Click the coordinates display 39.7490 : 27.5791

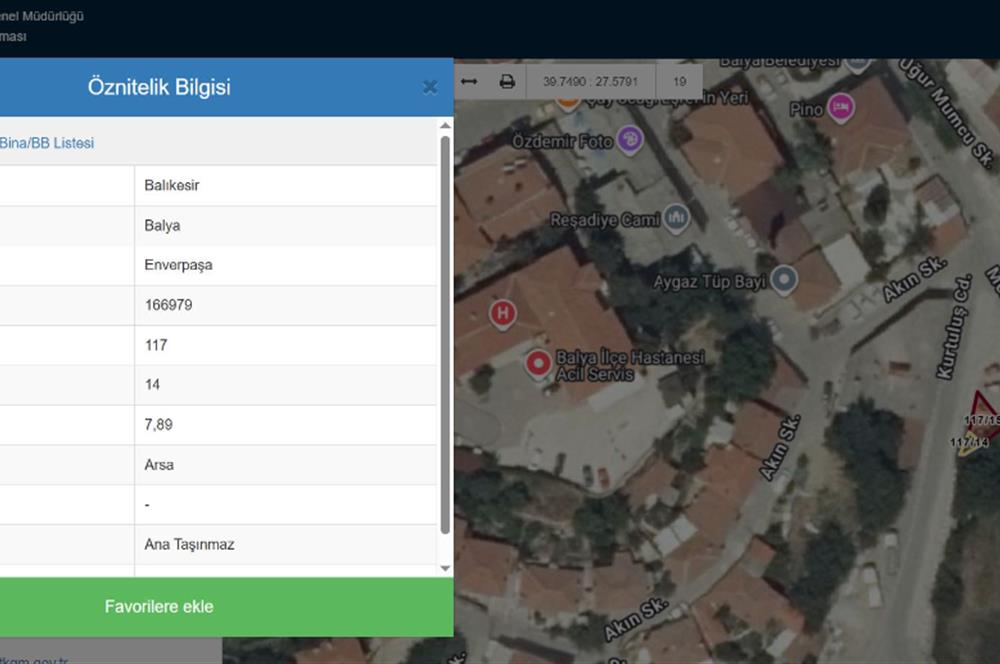coord(590,82)
